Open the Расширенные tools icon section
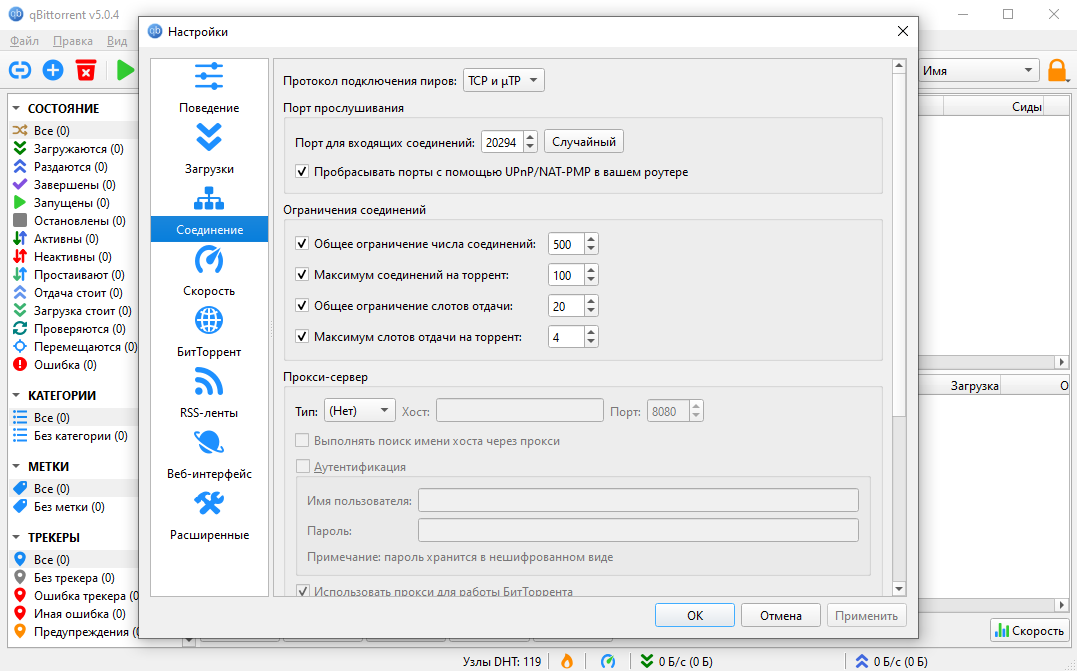 coord(209,504)
